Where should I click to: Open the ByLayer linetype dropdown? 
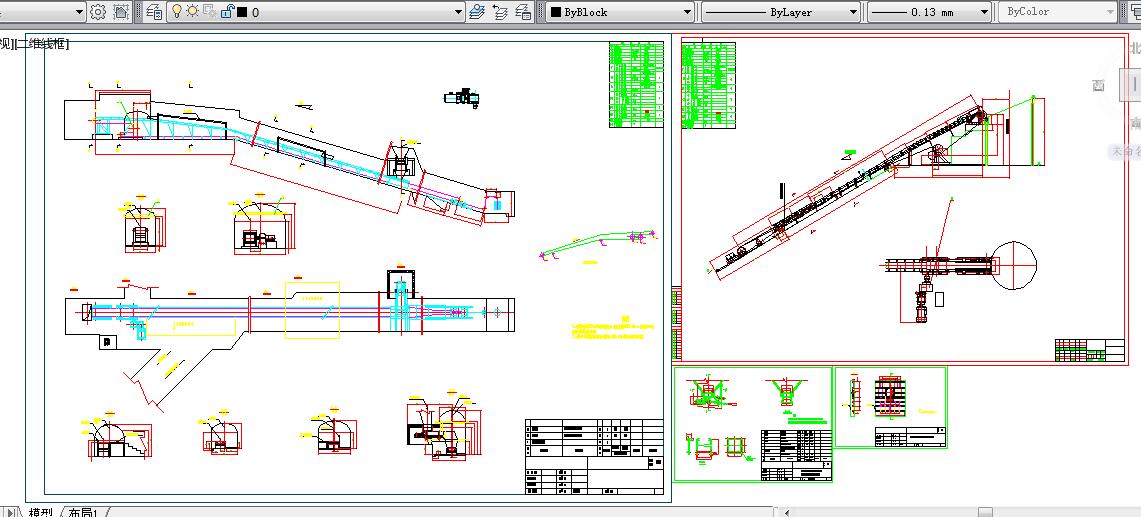coord(854,12)
